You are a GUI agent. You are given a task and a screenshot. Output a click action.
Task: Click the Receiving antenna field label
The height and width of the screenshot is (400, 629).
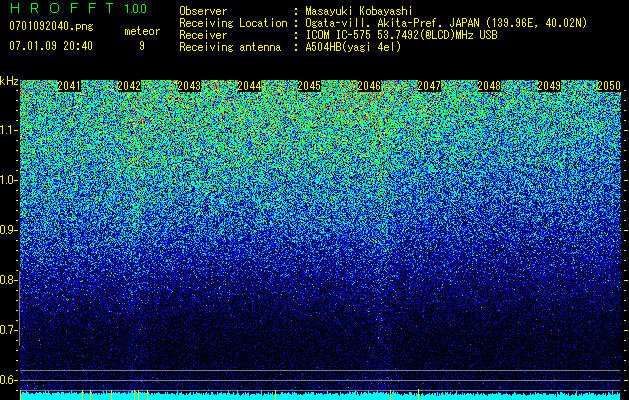[x=230, y=47]
